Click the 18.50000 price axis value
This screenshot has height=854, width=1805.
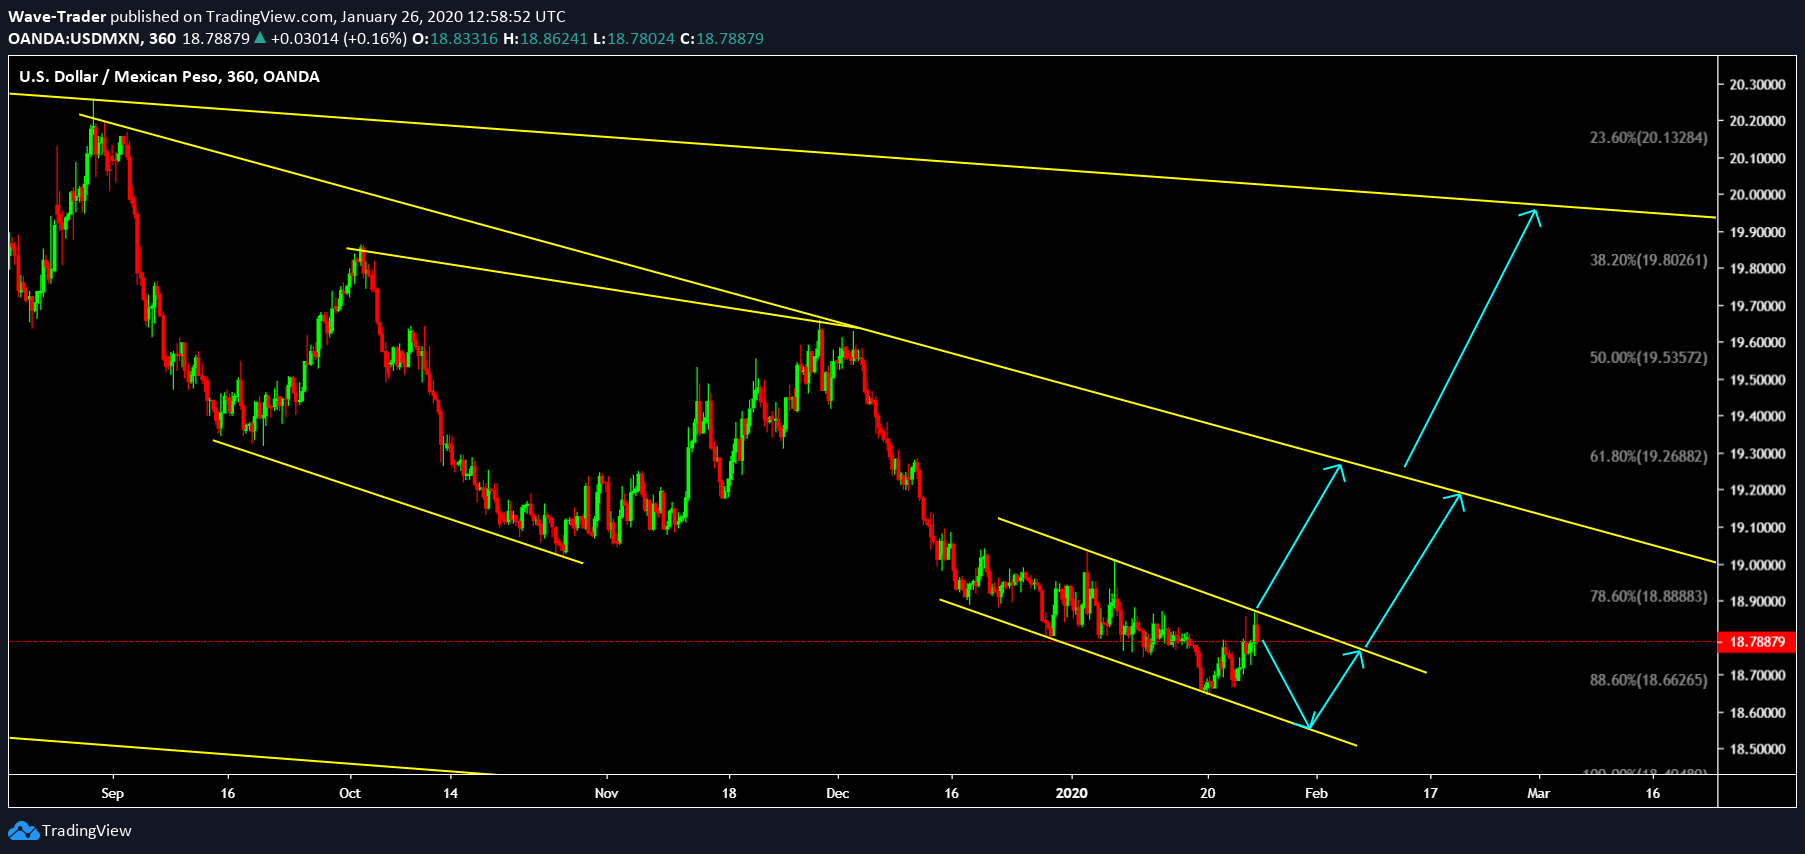click(x=1758, y=749)
